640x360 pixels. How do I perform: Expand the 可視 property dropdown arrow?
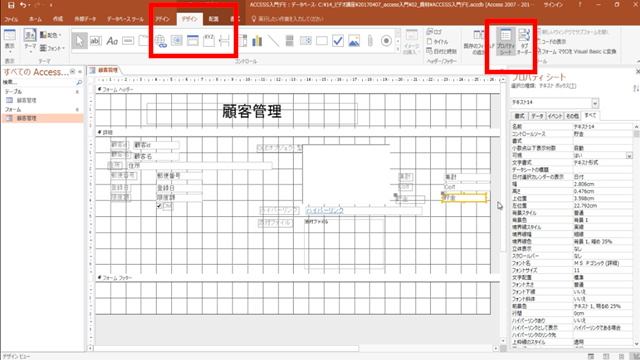[x=629, y=156]
